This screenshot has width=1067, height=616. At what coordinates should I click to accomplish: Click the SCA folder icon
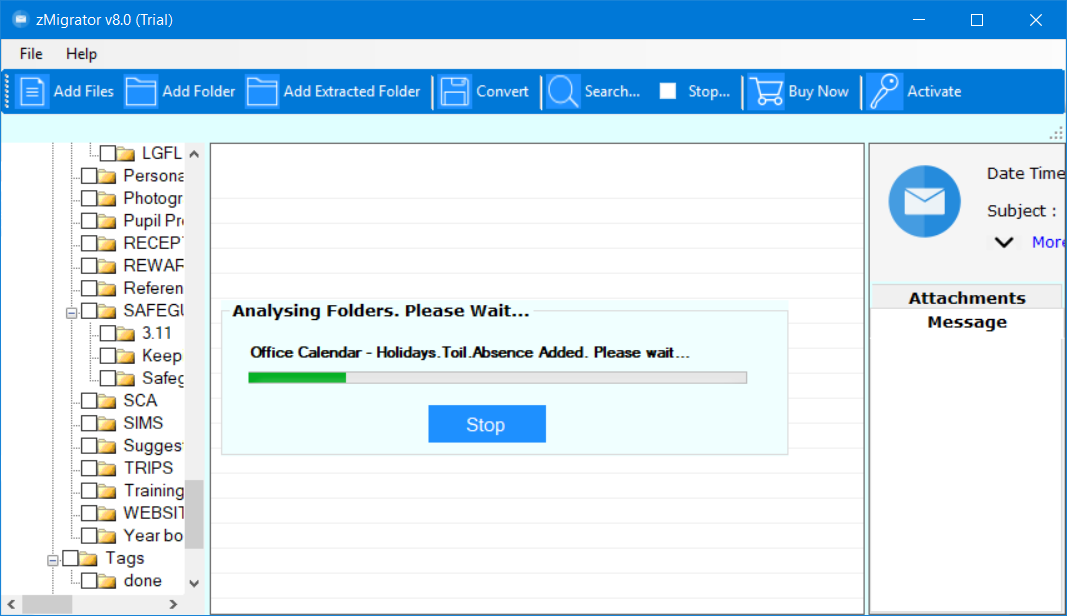point(107,401)
